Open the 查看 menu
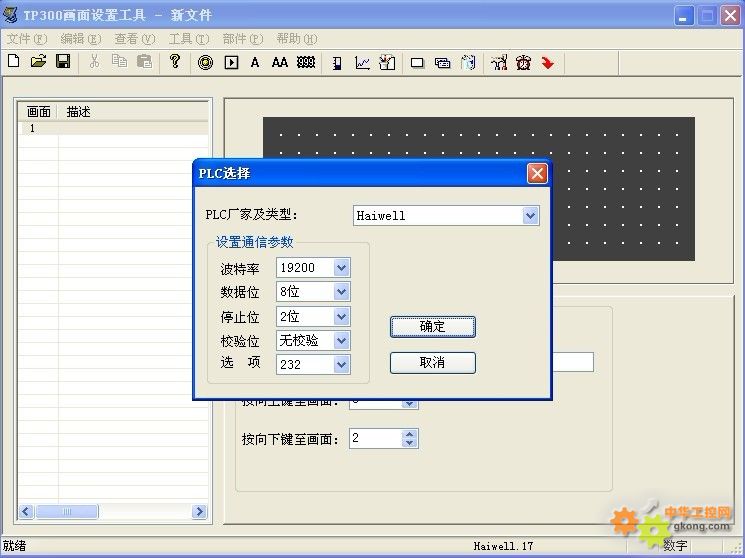The height and width of the screenshot is (558, 745). pyautogui.click(x=135, y=39)
